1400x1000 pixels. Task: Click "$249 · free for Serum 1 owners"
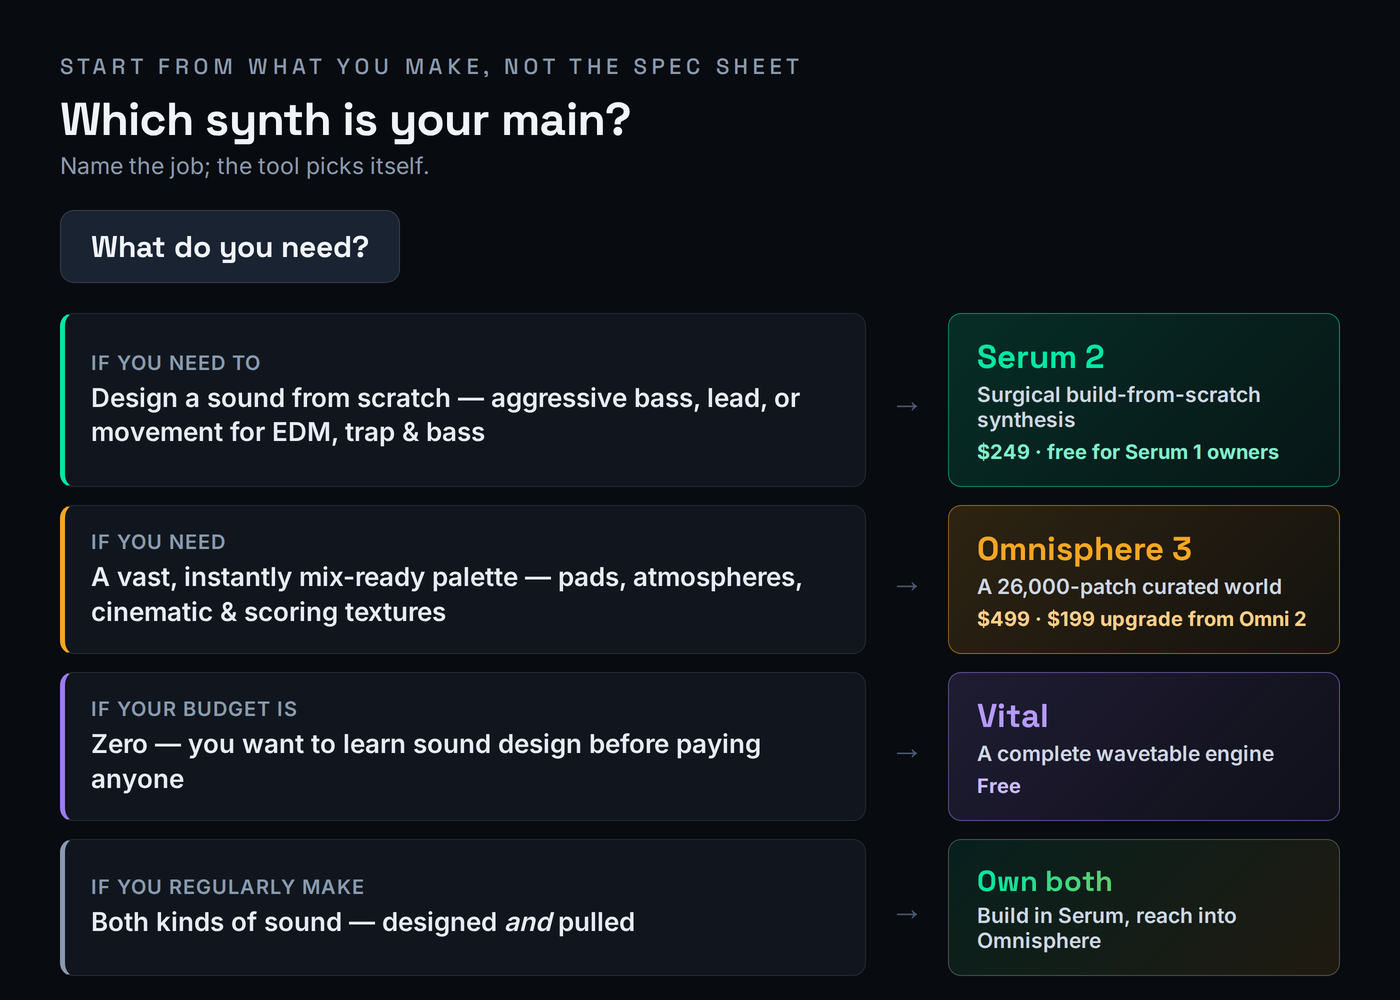click(x=1127, y=452)
